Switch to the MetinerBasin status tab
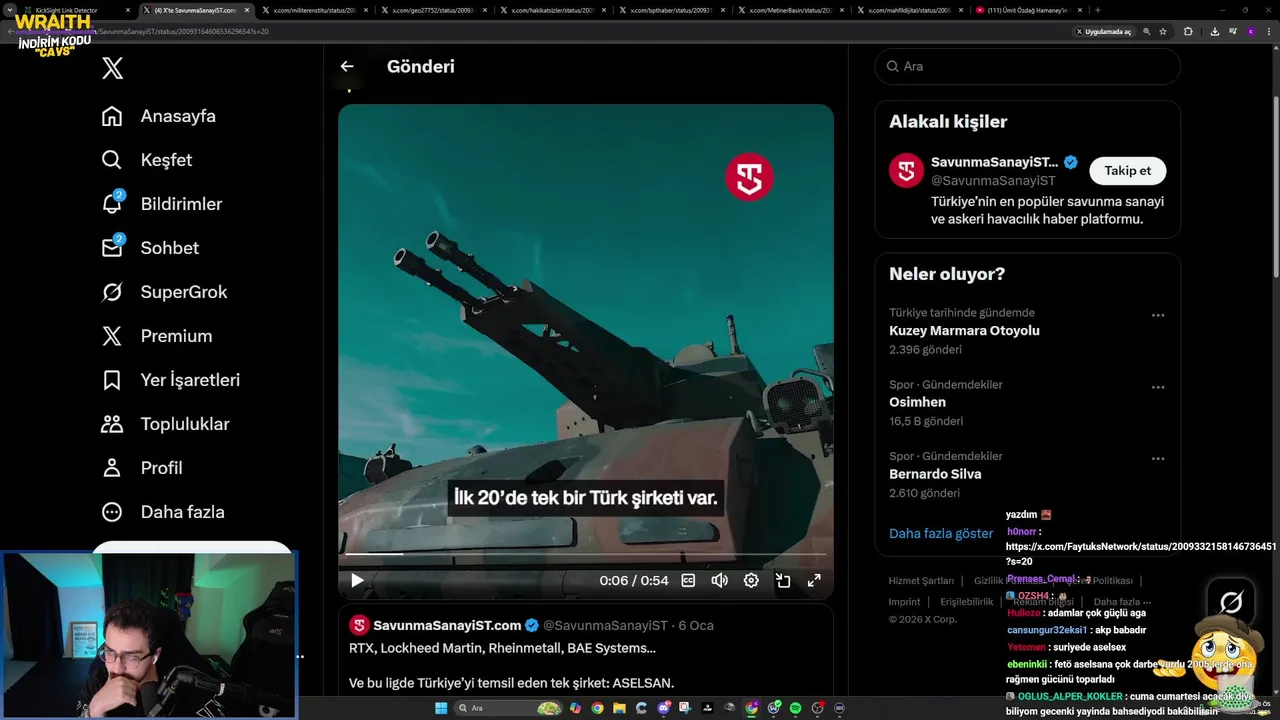This screenshot has height=720, width=1280. click(790, 10)
